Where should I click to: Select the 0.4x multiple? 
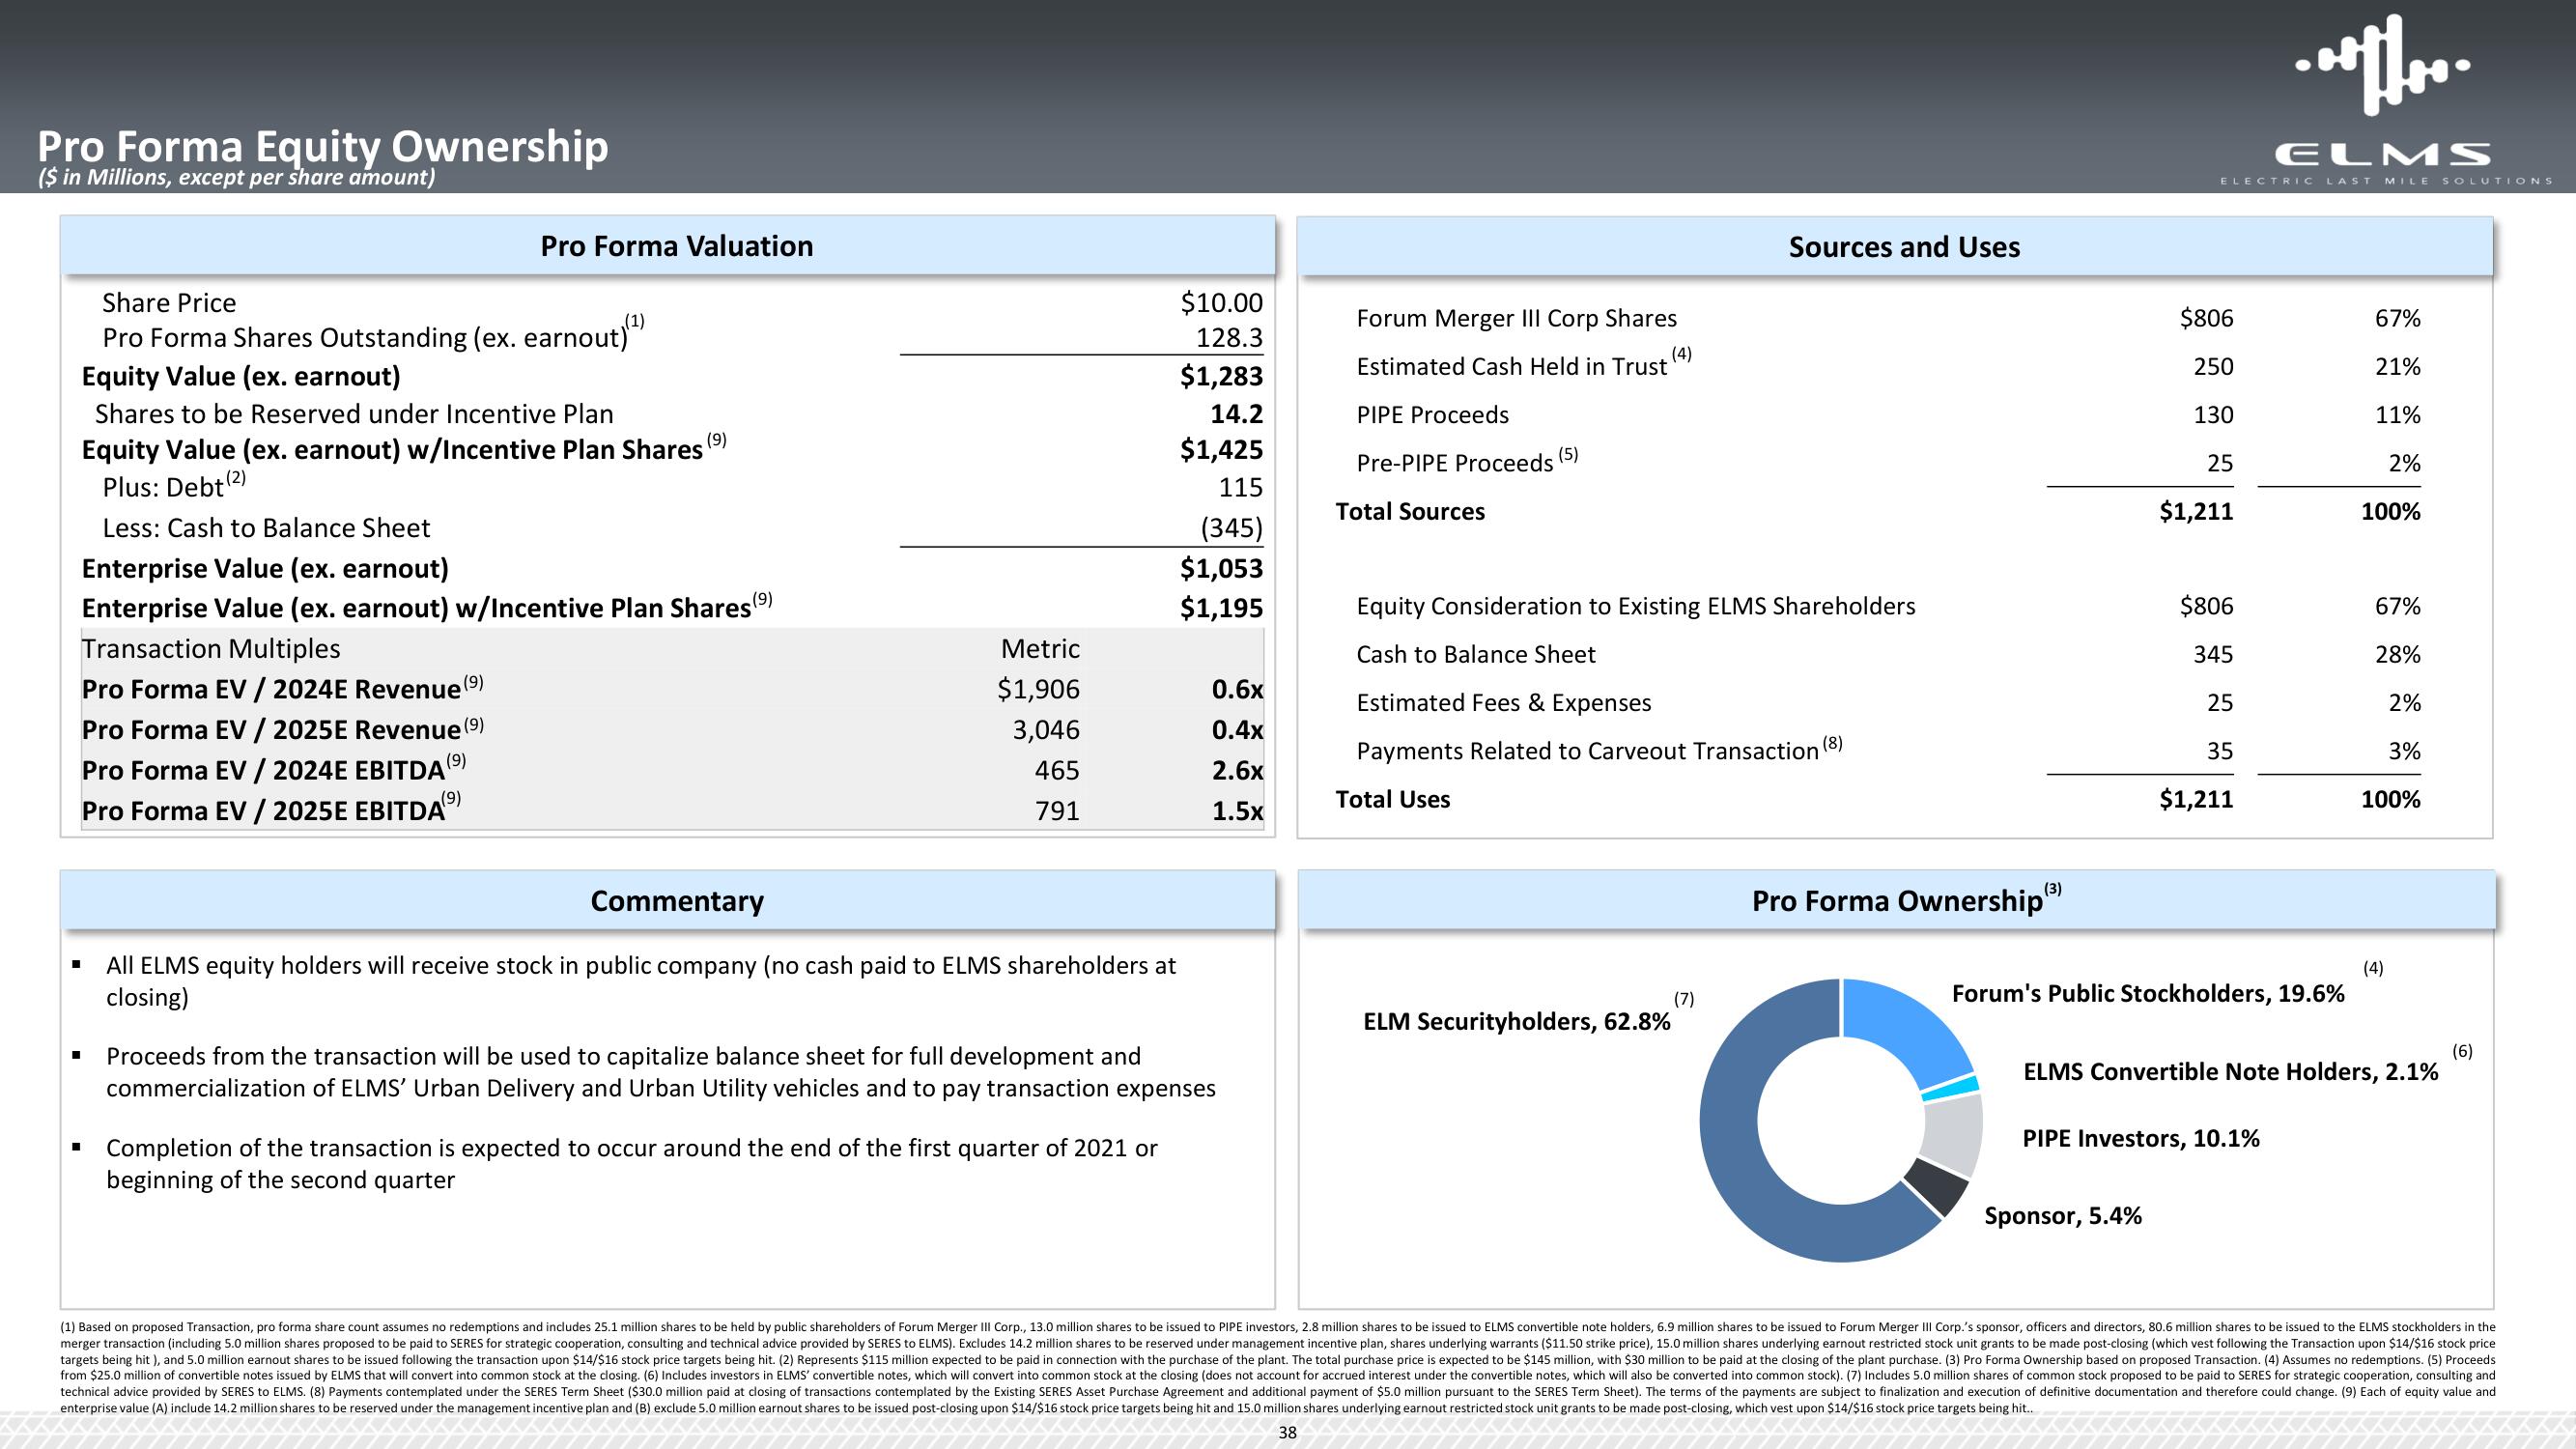tap(1237, 730)
